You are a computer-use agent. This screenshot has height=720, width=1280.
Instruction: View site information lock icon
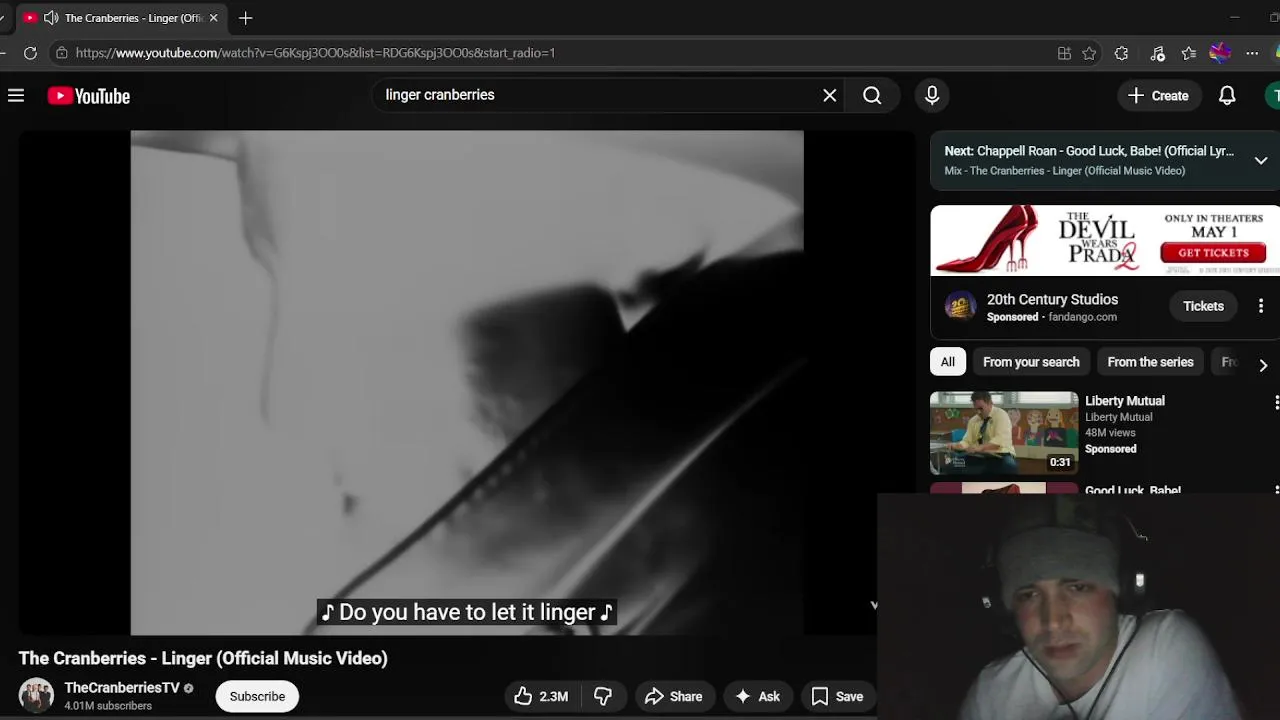click(62, 53)
